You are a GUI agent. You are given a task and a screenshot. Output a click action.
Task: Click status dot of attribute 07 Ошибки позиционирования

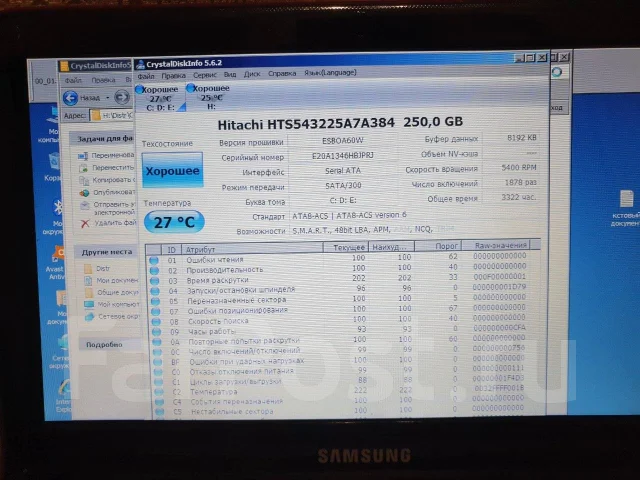coord(156,311)
